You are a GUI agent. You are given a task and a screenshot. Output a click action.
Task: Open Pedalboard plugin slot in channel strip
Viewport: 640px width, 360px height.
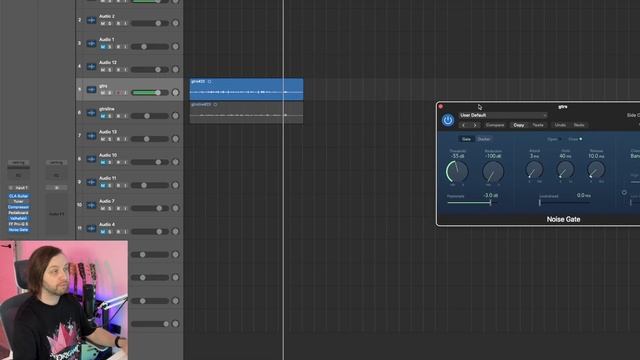click(x=18, y=213)
